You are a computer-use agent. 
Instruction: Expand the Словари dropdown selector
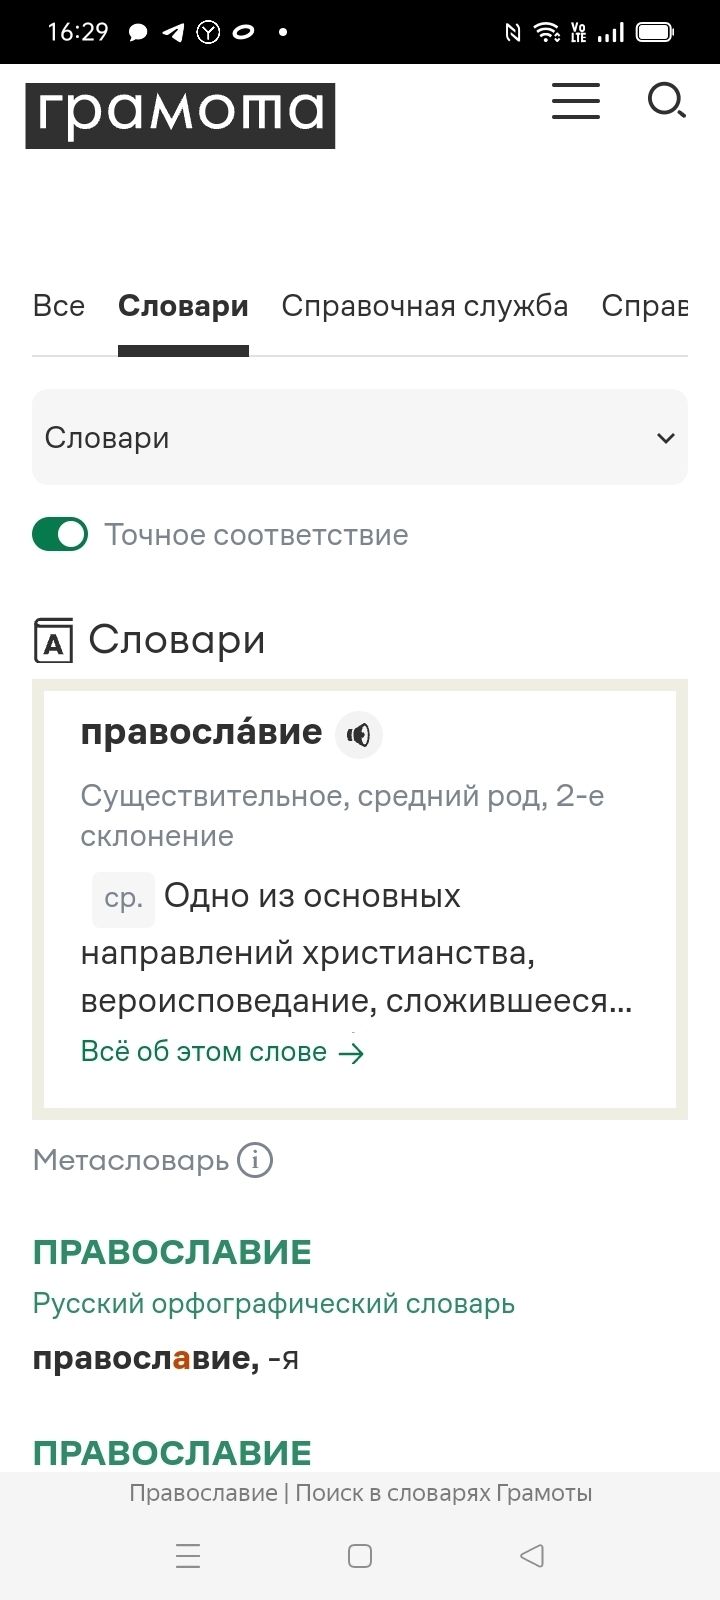360,437
